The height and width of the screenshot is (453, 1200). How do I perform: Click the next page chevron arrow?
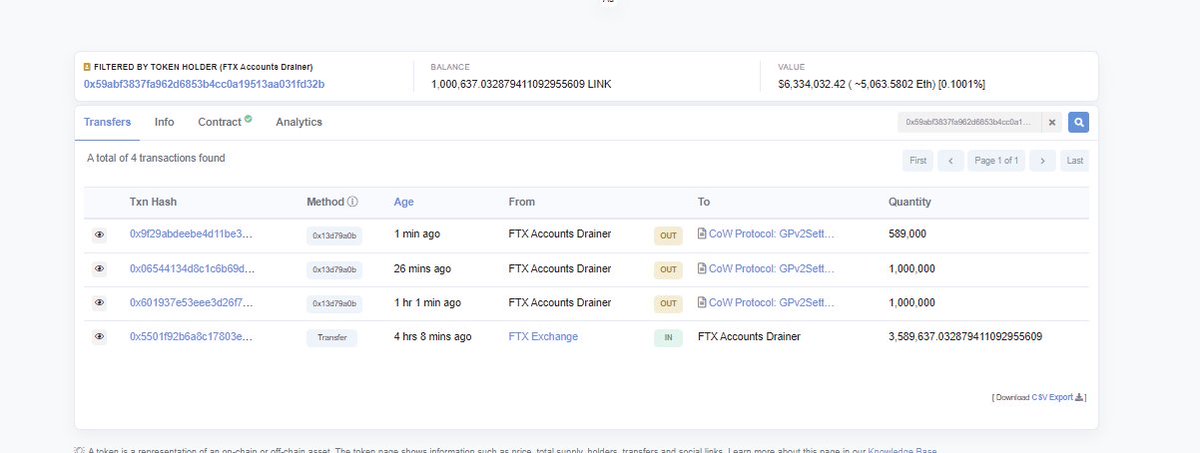(x=1042, y=160)
